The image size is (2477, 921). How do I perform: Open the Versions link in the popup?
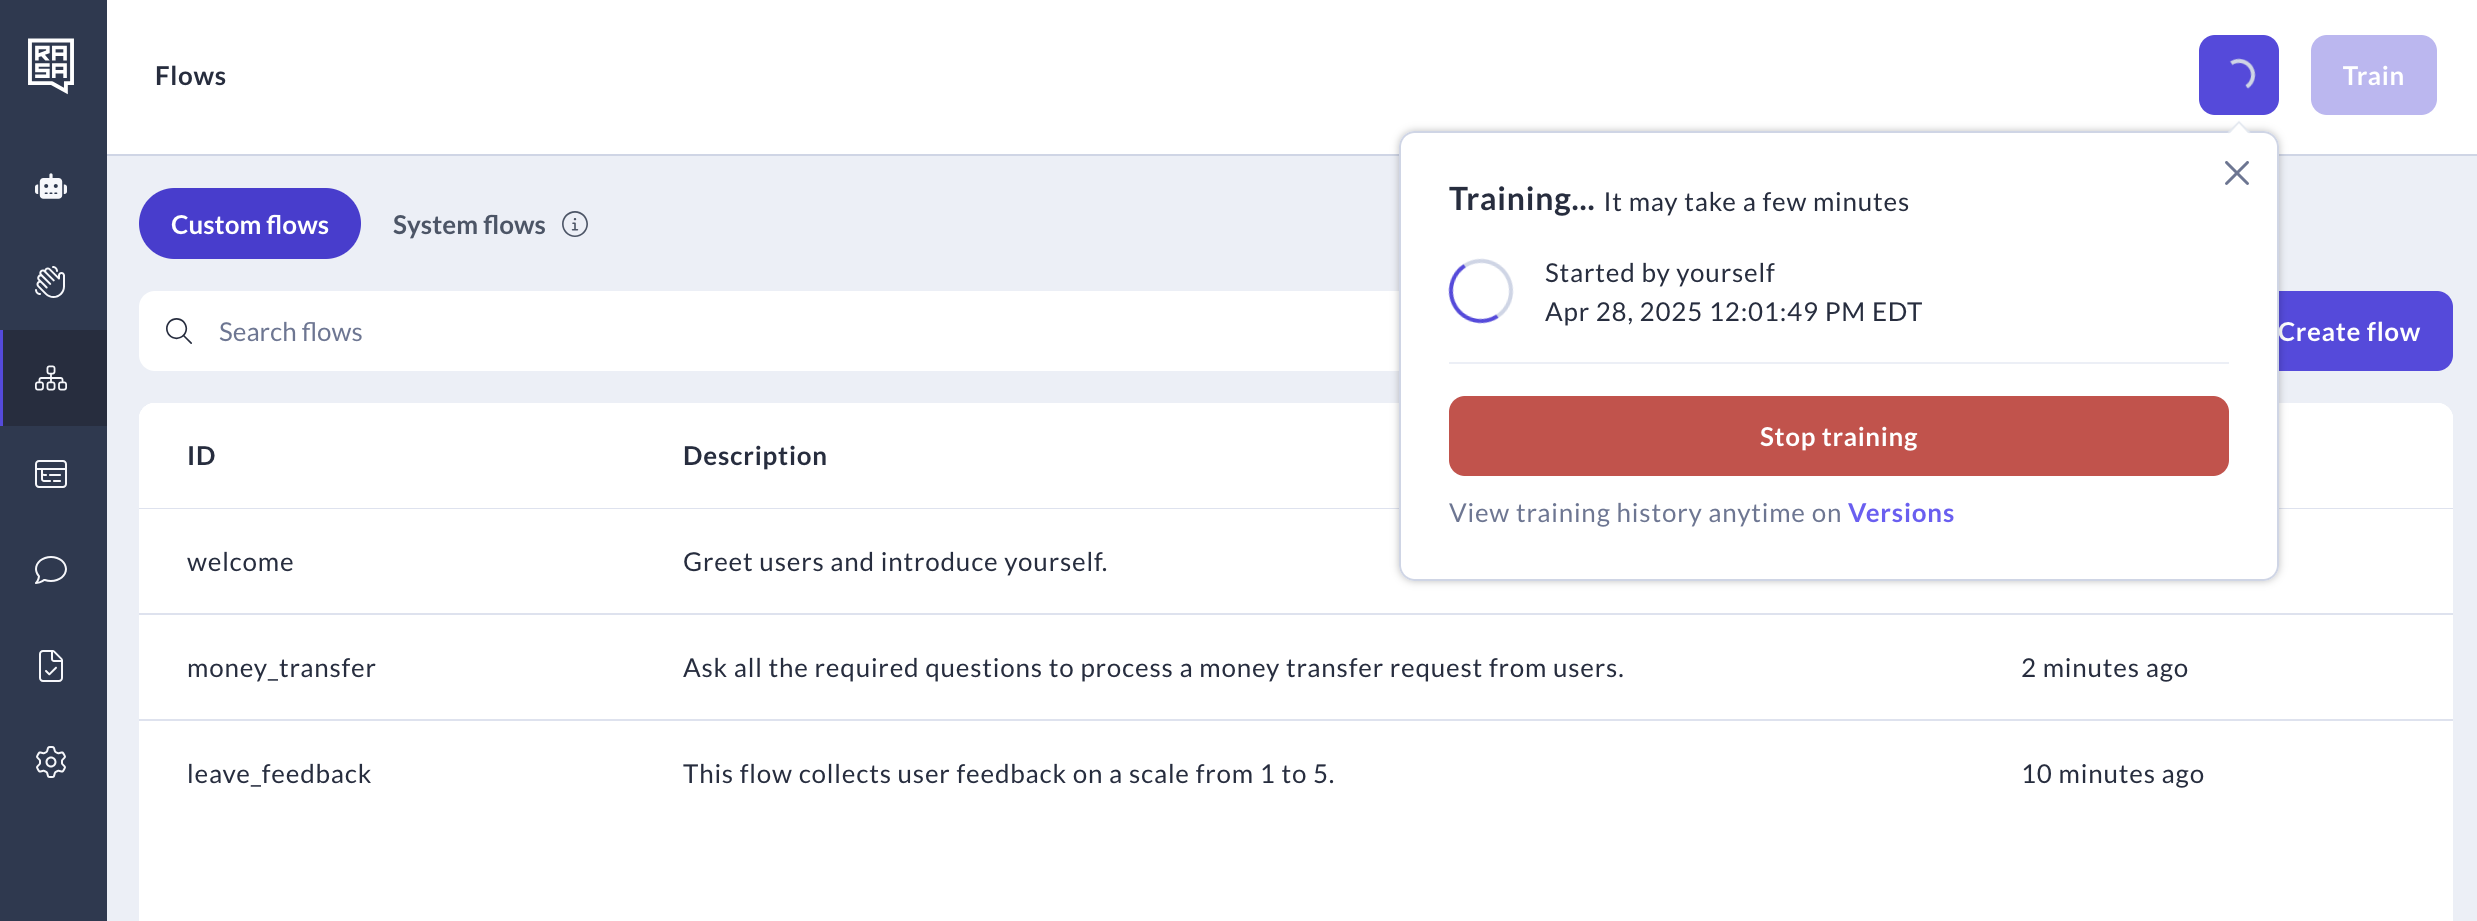1900,513
